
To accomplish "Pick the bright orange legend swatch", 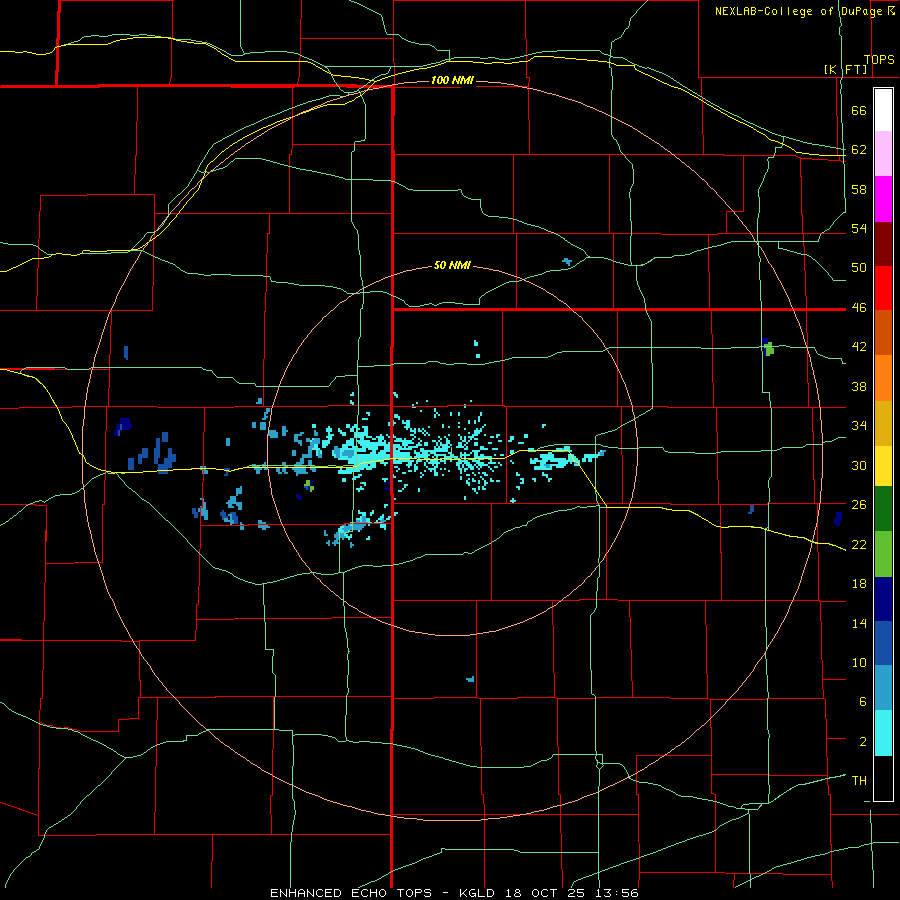I will (x=883, y=378).
